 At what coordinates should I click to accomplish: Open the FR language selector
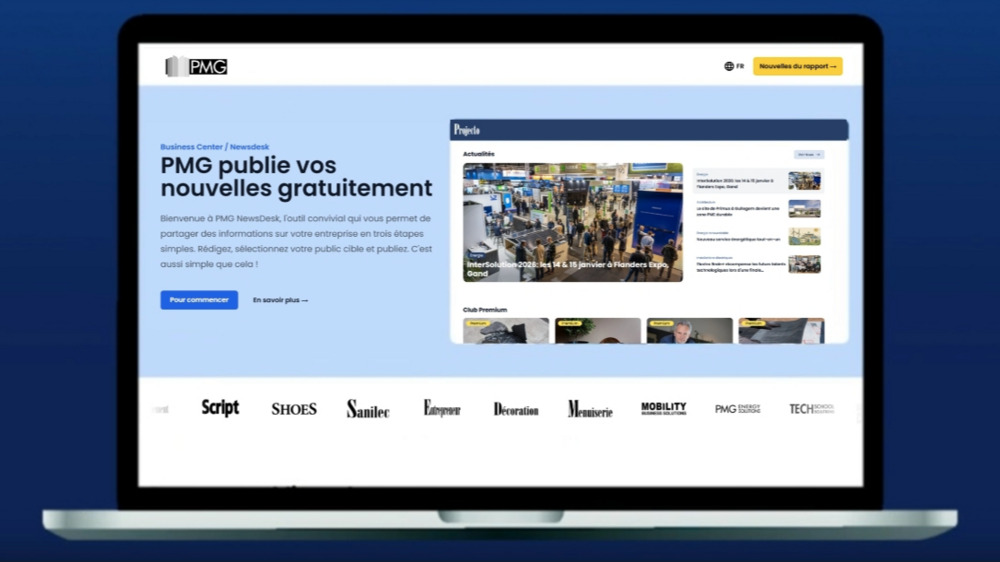point(734,66)
